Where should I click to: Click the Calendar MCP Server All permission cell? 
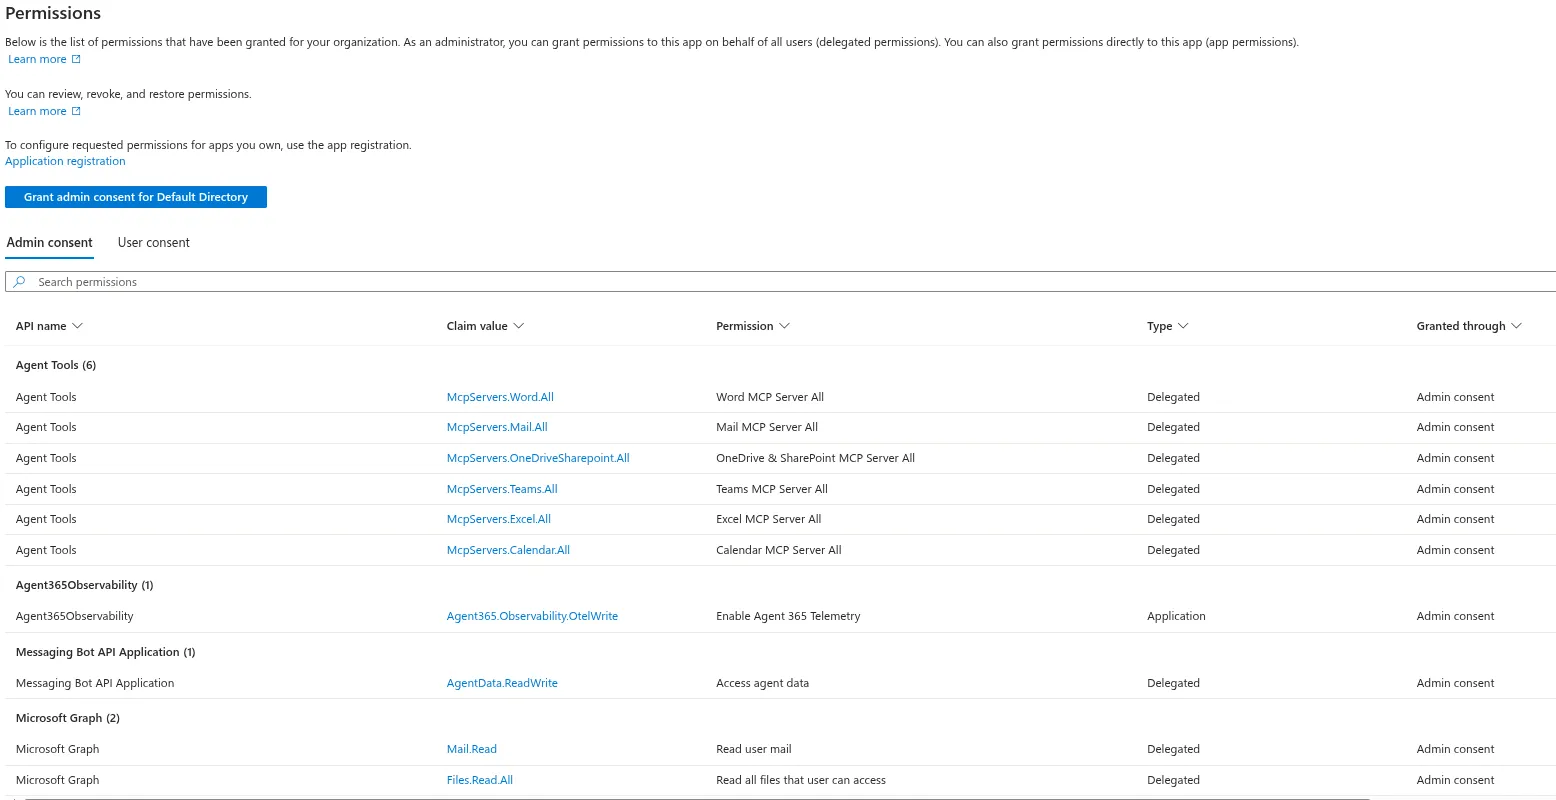779,550
